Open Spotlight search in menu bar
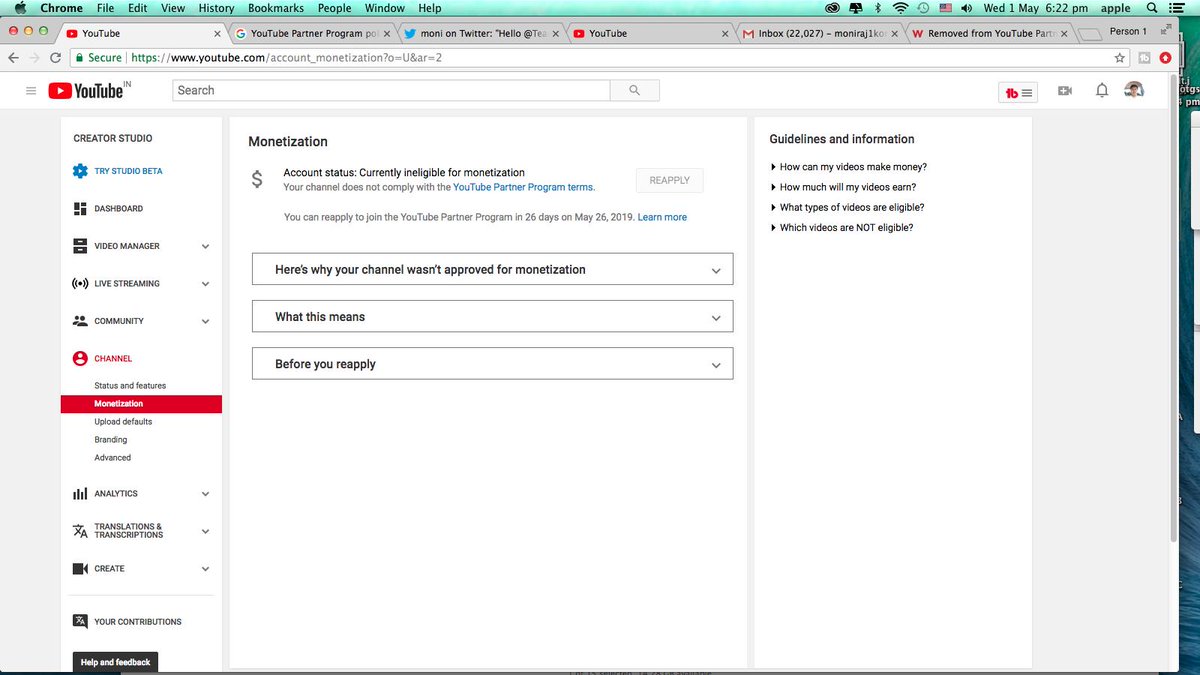The width and height of the screenshot is (1200, 675). click(1152, 8)
